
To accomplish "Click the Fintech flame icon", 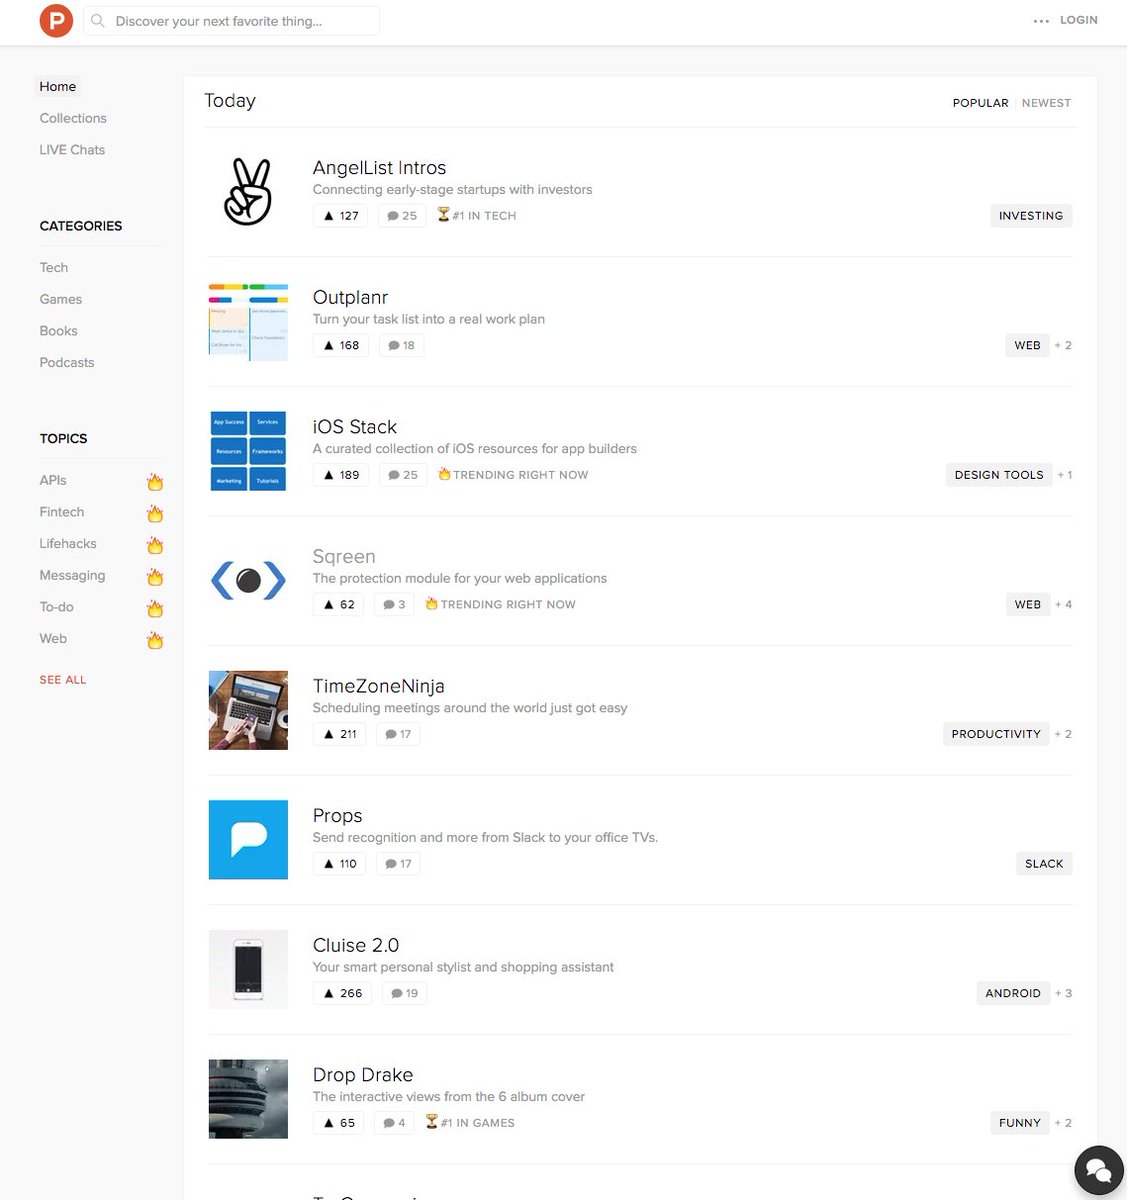I will pyautogui.click(x=155, y=513).
